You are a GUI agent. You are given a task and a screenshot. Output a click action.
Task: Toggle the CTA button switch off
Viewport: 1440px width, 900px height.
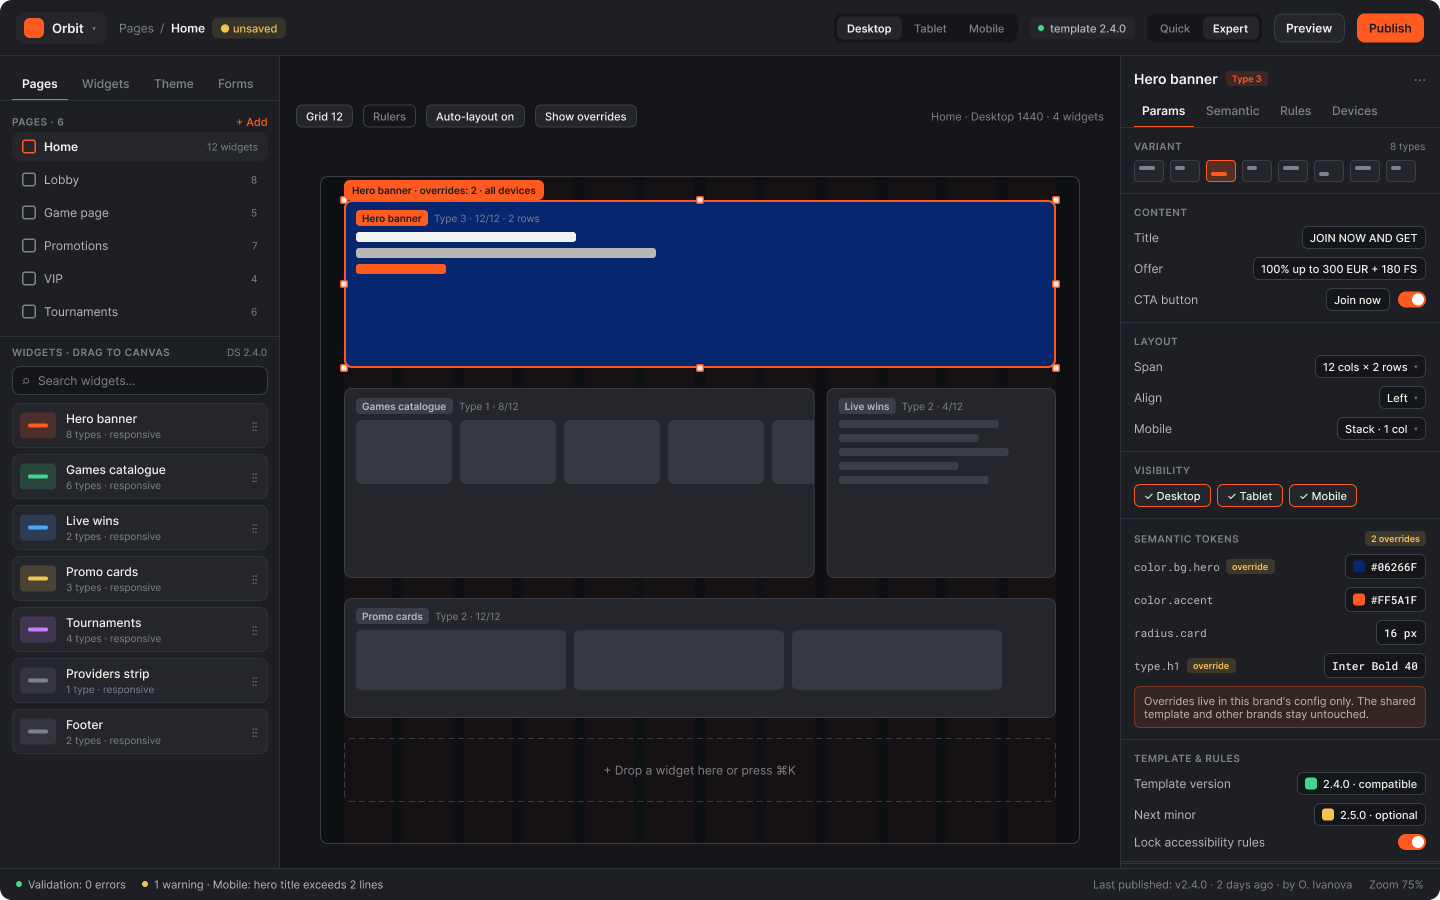click(1412, 300)
